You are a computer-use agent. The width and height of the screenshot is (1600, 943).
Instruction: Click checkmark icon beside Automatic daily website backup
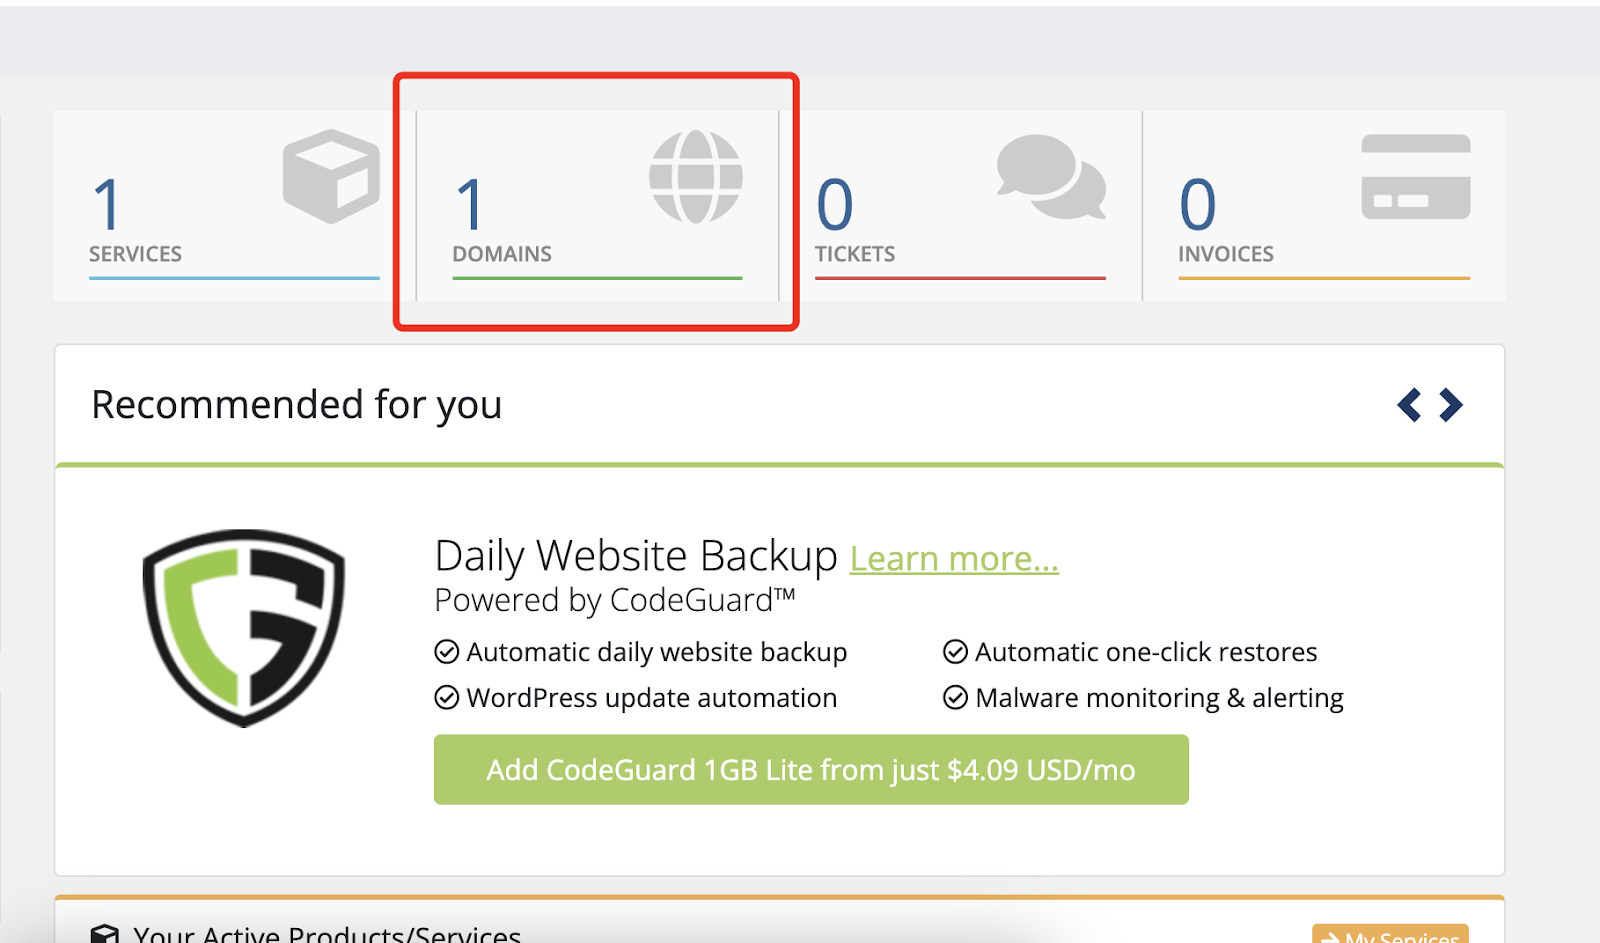point(447,652)
